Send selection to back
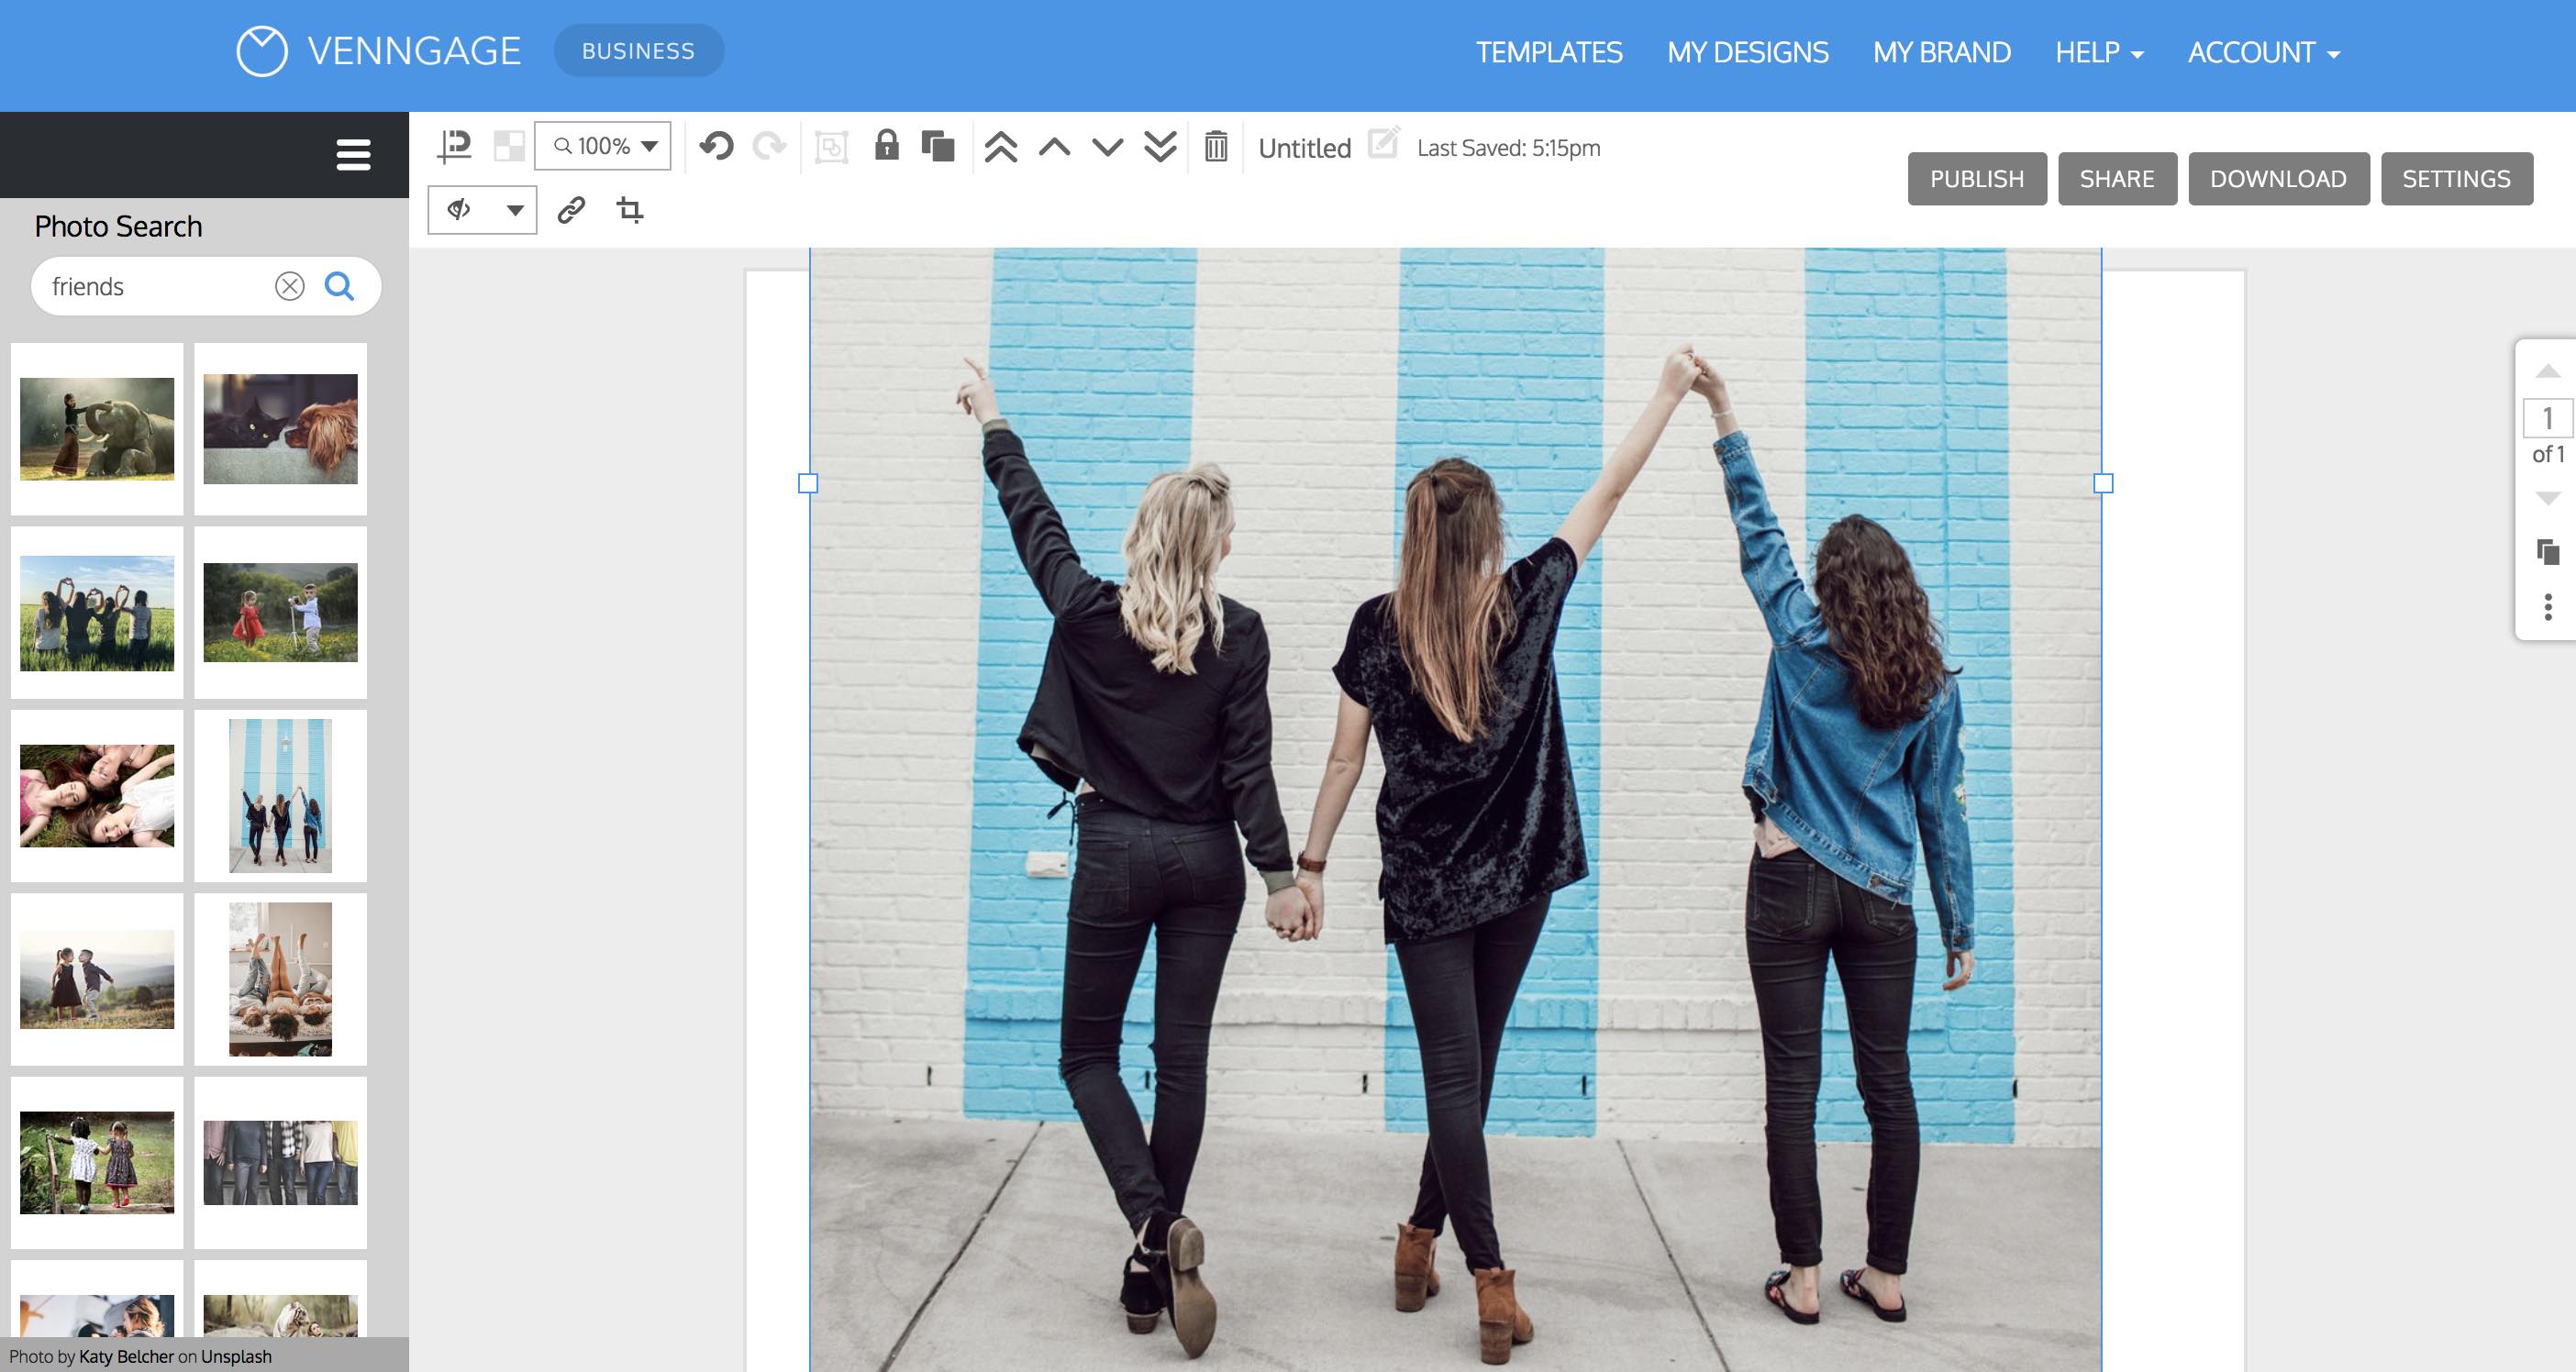 pyautogui.click(x=1160, y=147)
